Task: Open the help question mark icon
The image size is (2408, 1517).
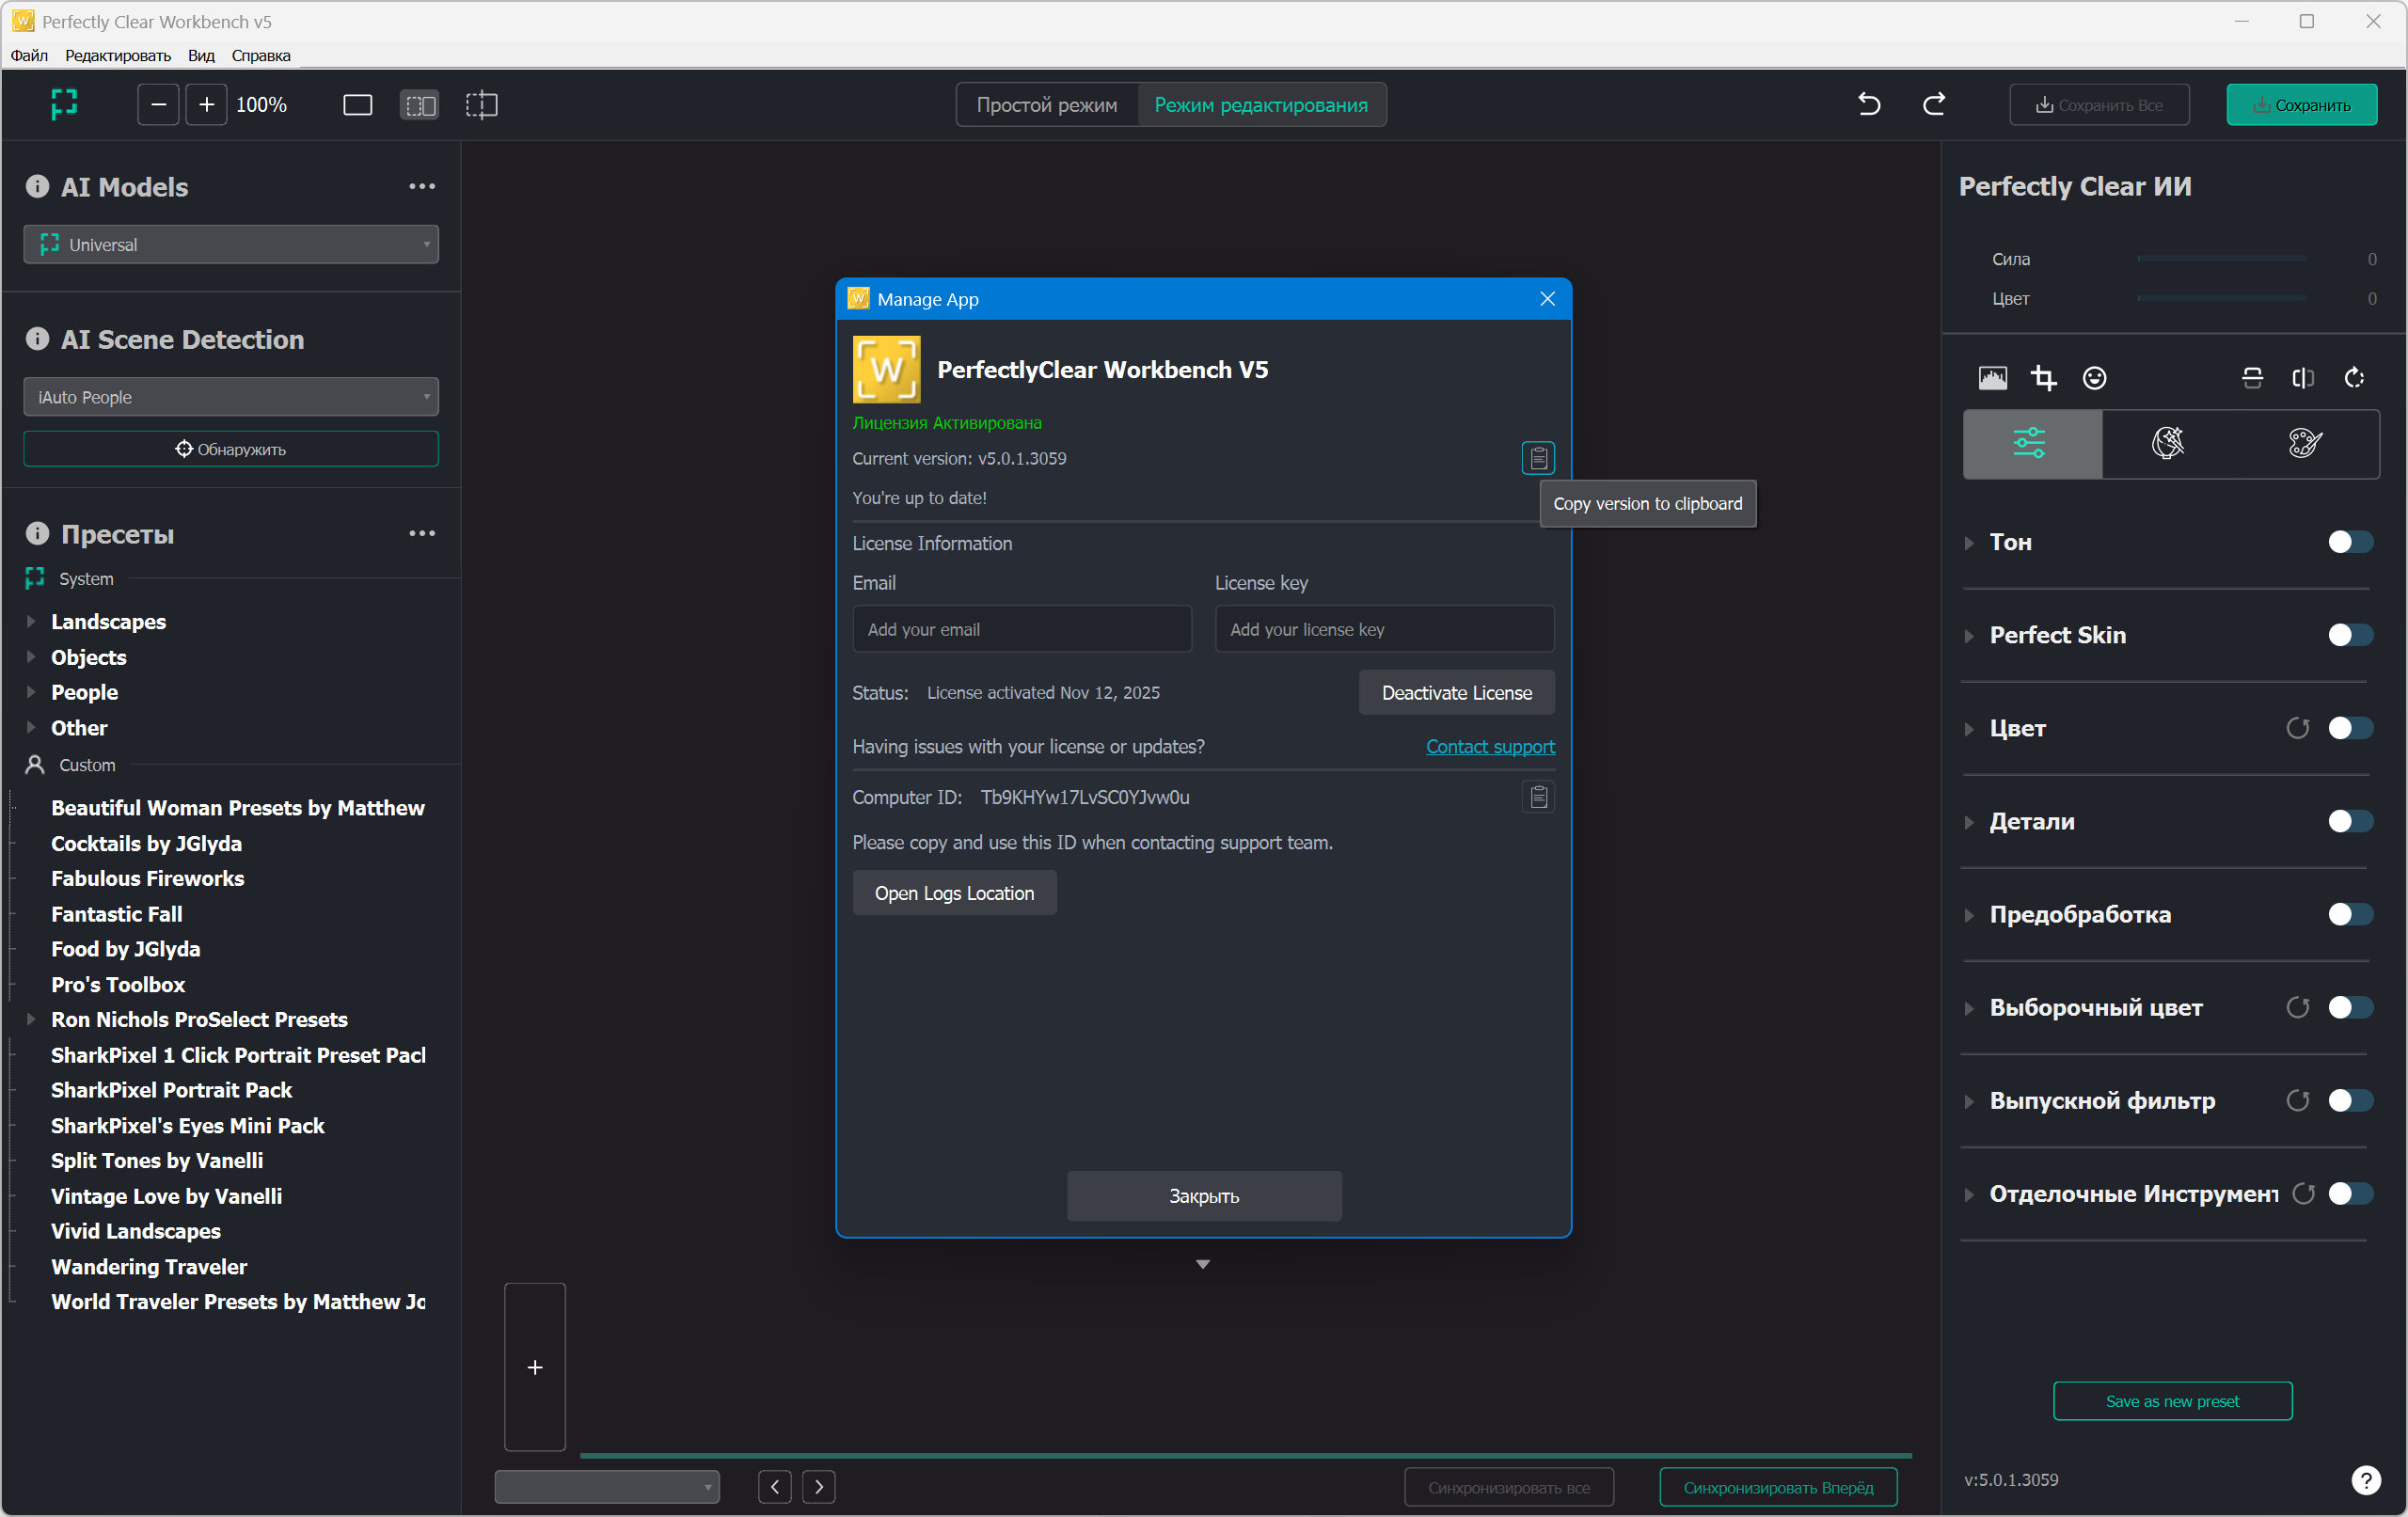Action: coord(2365,1479)
